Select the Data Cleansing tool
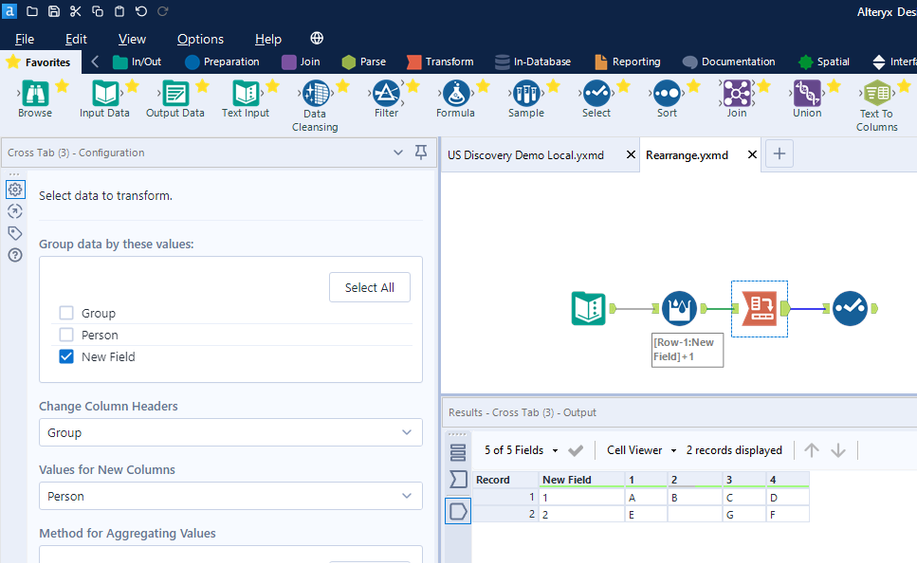 [315, 106]
